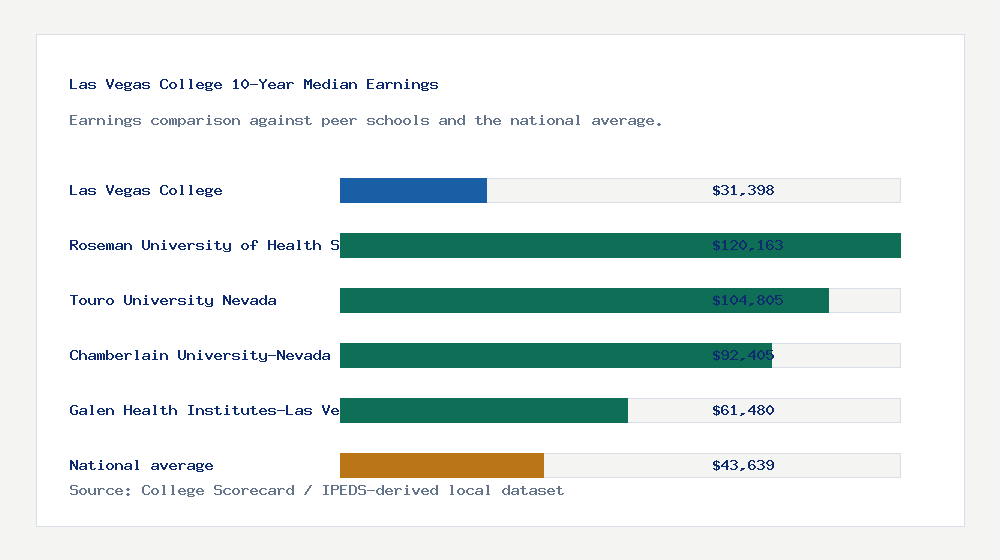This screenshot has height=560, width=1000.
Task: Click the "Roseman University of Health S" row label
Action: (x=204, y=245)
